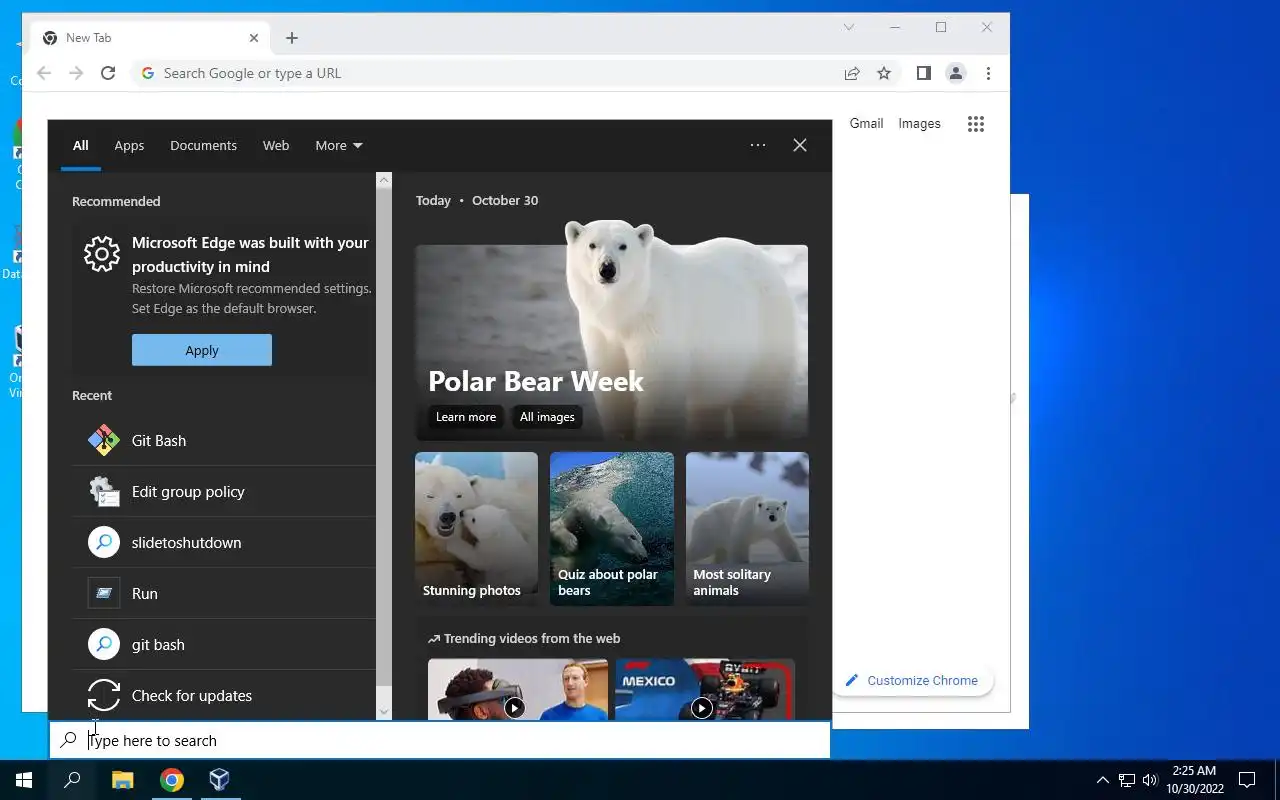1280x800 pixels.
Task: Click the Apply button for Edge settings
Action: coord(202,350)
